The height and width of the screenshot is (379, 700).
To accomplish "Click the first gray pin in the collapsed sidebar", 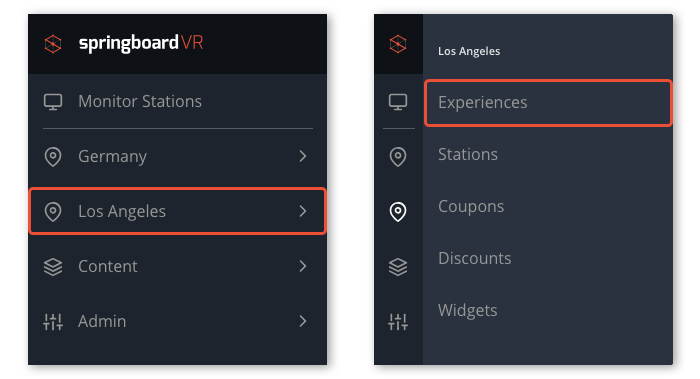I will (x=398, y=157).
